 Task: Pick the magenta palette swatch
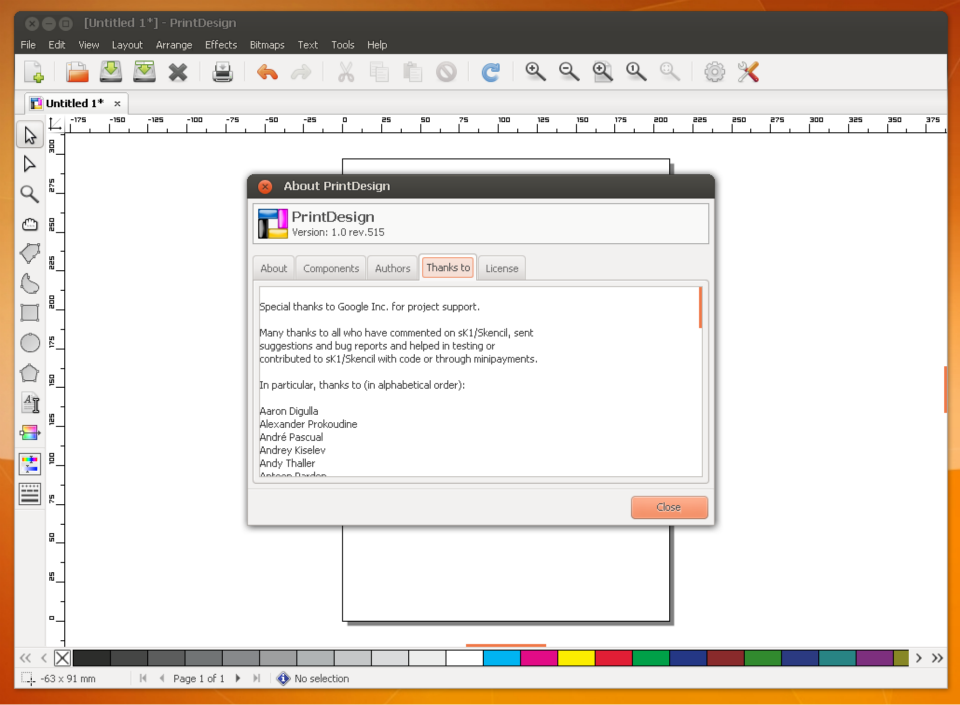click(x=539, y=658)
